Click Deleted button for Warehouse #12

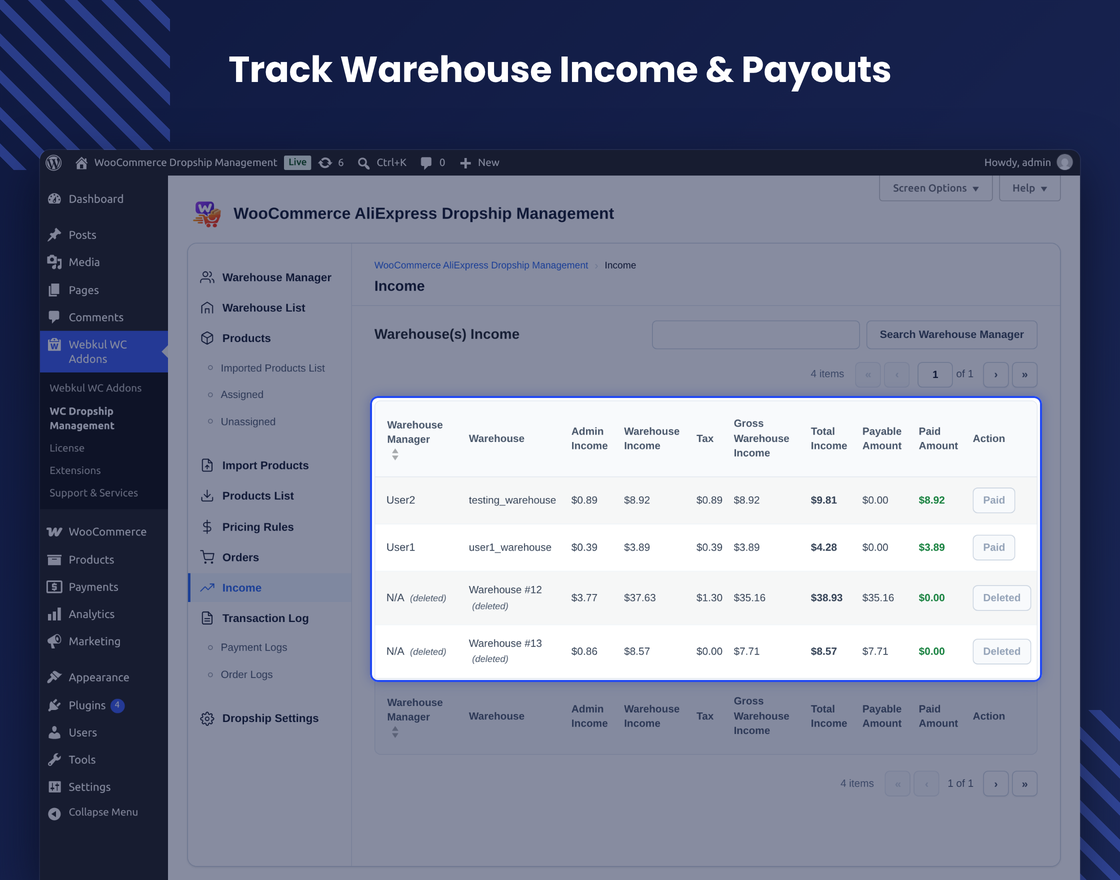[x=1001, y=598]
